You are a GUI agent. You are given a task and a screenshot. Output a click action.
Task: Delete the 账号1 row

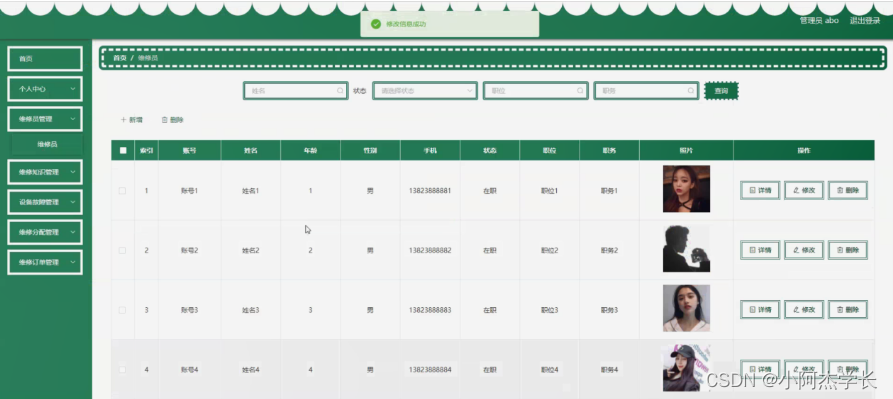click(847, 191)
